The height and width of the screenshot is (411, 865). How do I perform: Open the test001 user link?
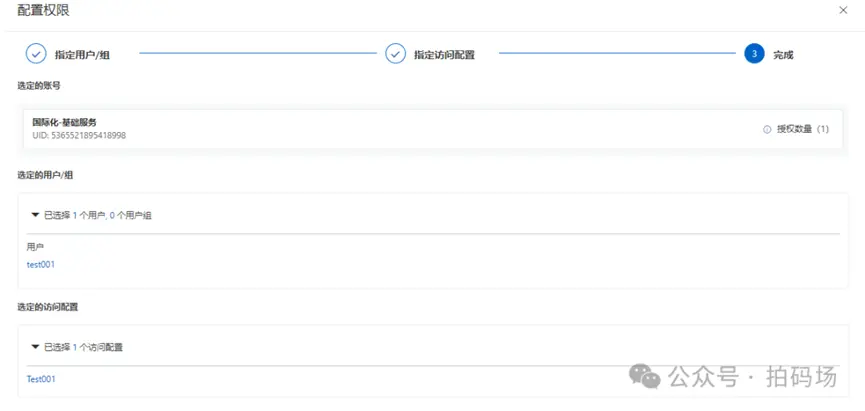[x=40, y=264]
